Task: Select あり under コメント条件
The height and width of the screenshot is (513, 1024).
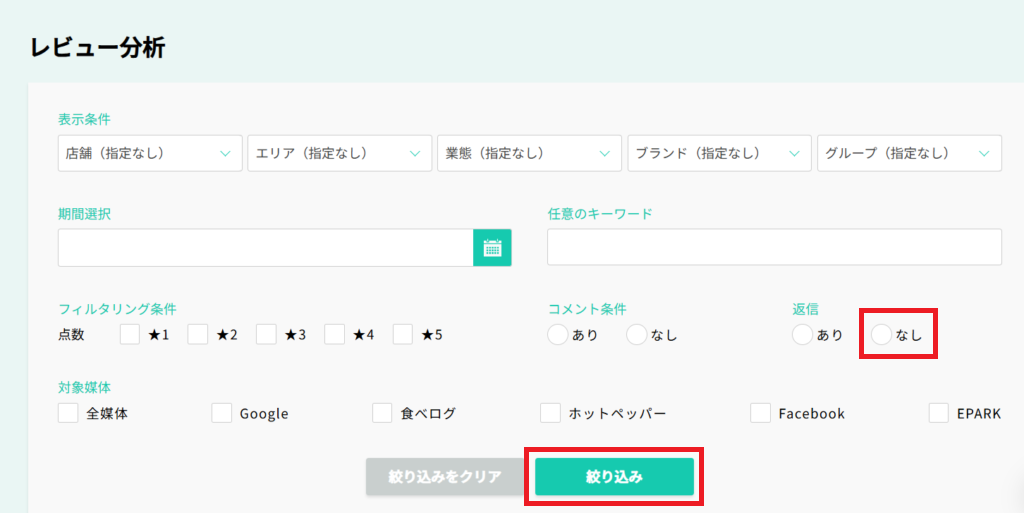Action: pyautogui.click(x=558, y=335)
